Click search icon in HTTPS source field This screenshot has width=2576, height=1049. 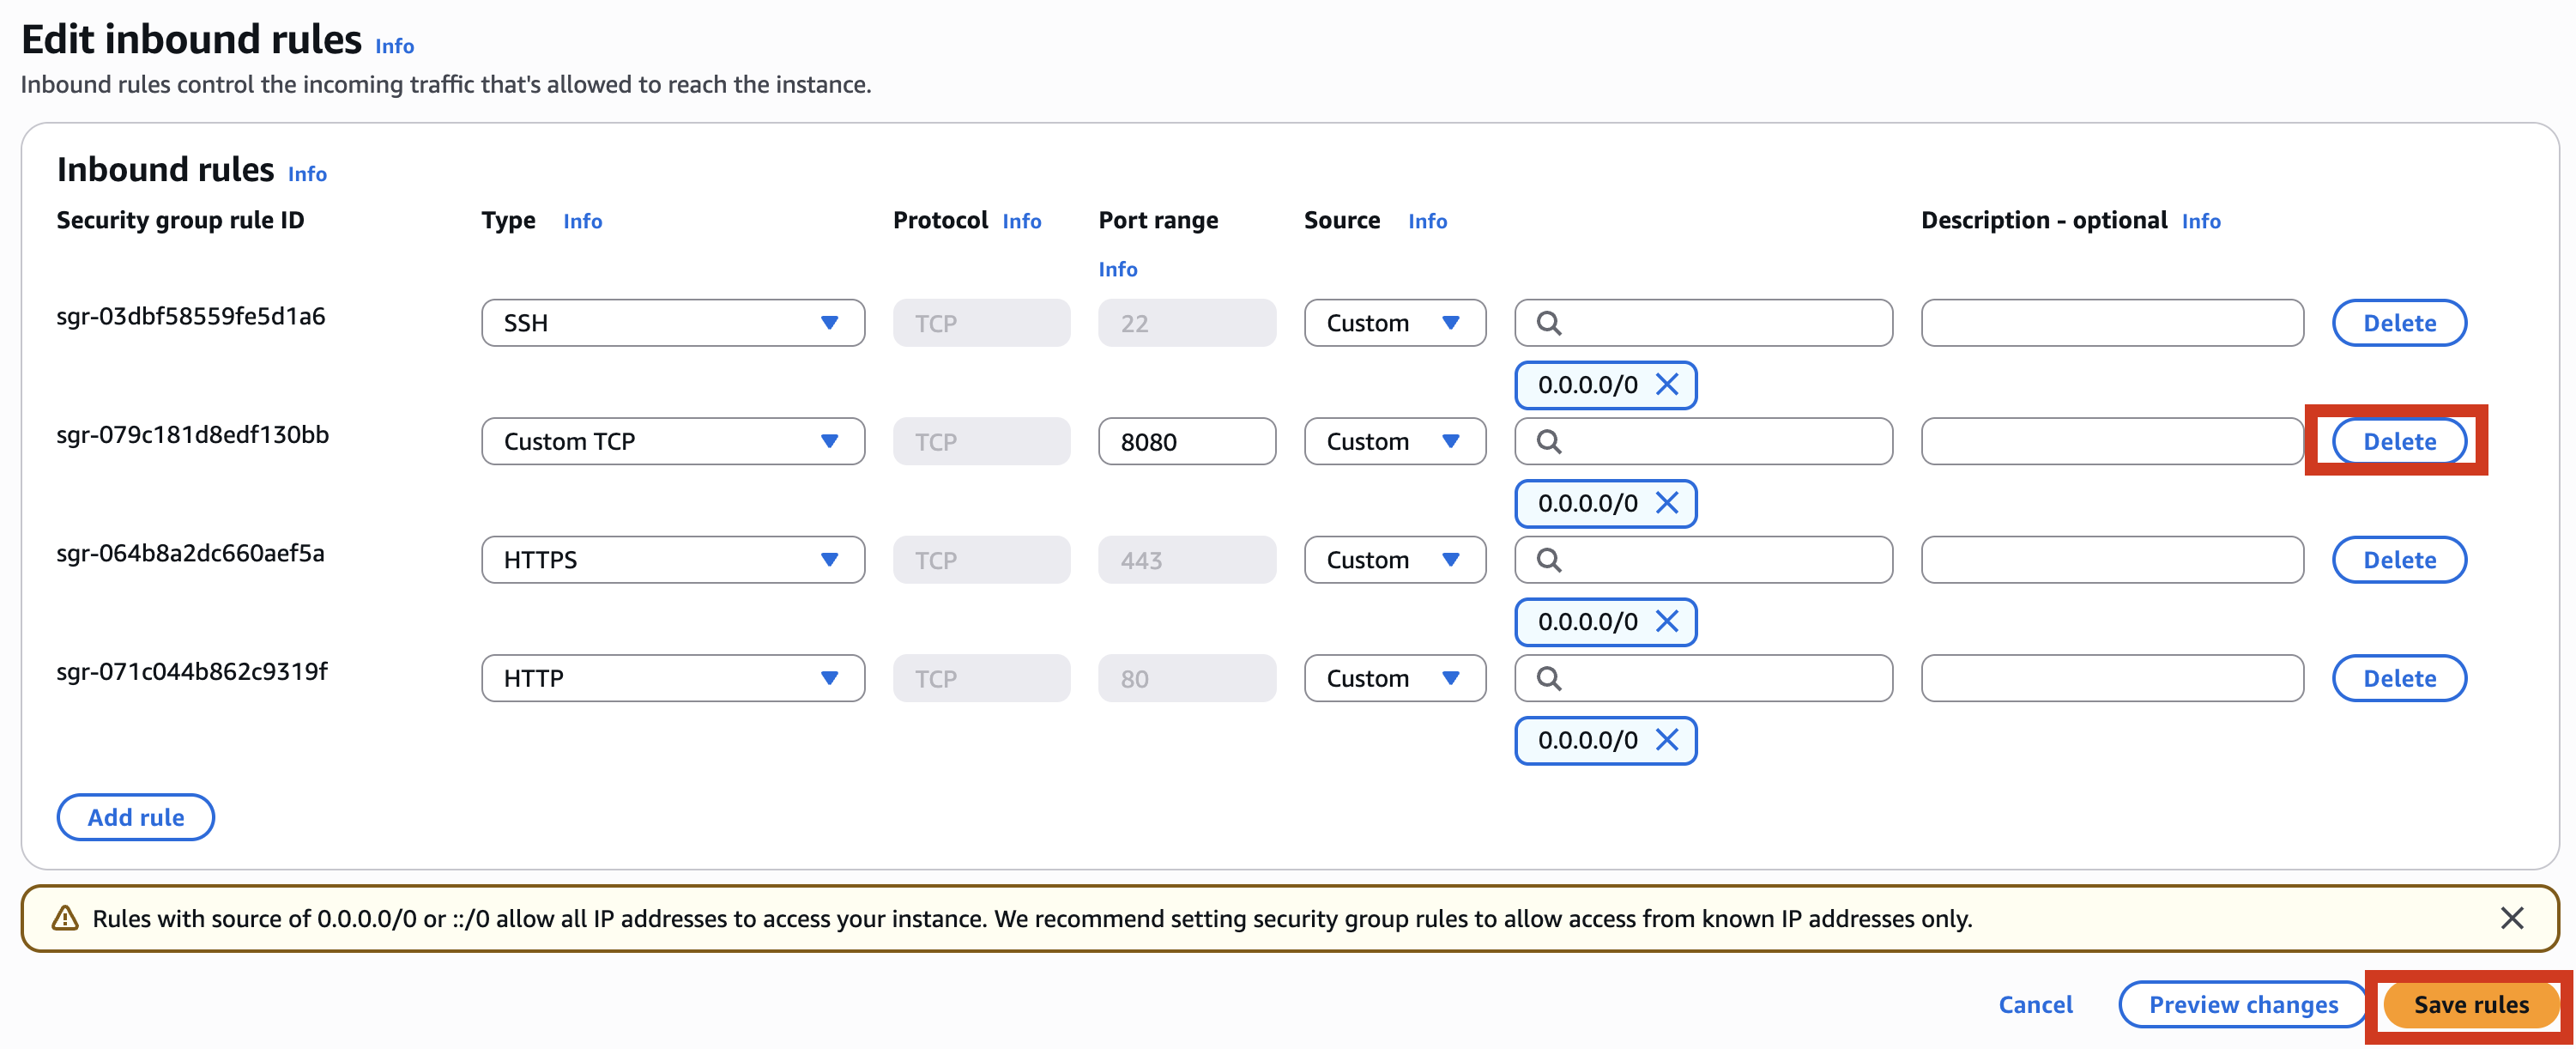click(x=1549, y=560)
